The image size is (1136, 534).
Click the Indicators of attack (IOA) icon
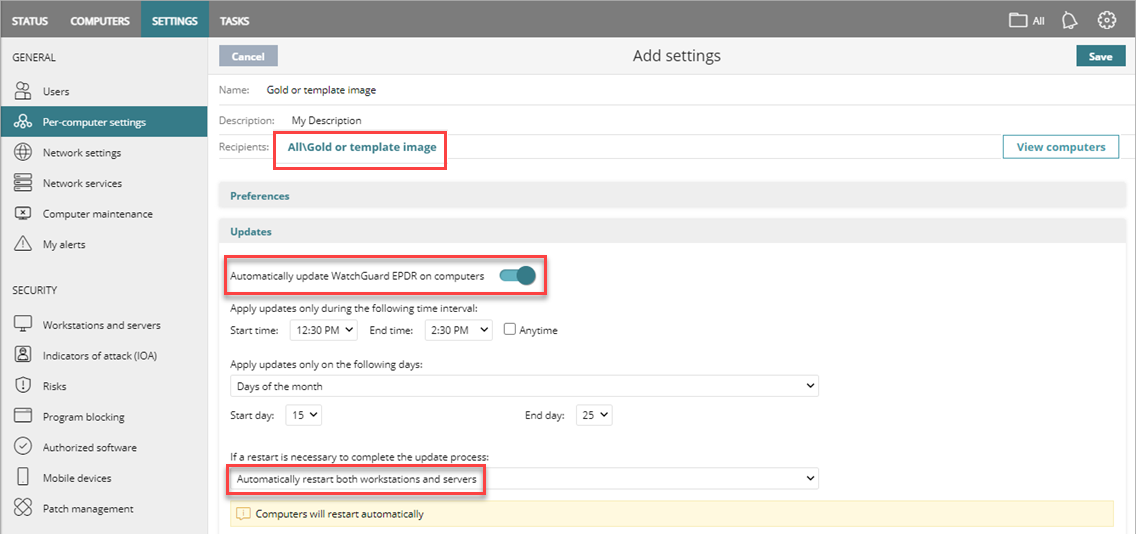(x=23, y=355)
